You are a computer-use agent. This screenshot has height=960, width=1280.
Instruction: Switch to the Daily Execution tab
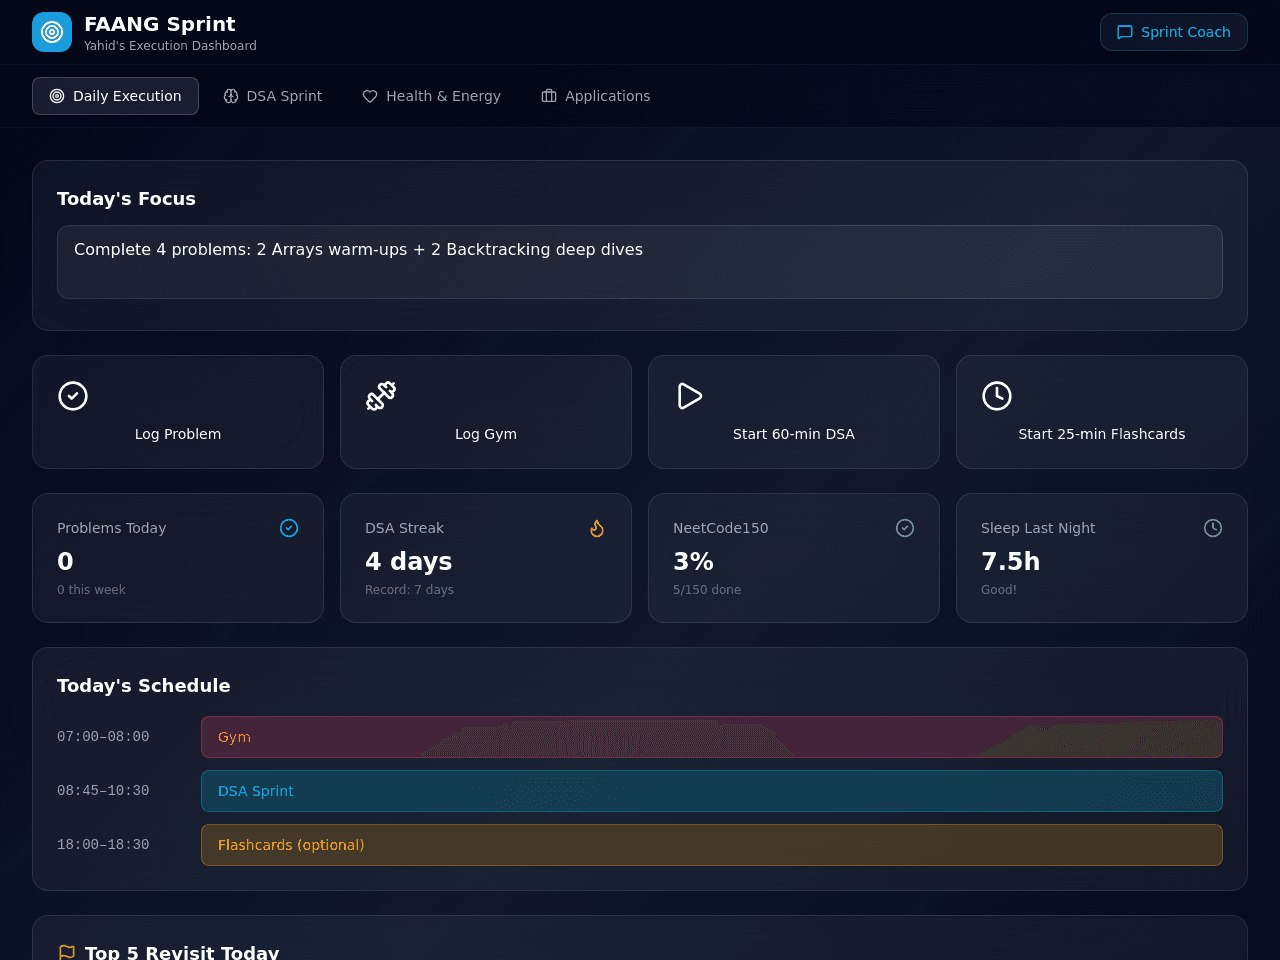115,96
